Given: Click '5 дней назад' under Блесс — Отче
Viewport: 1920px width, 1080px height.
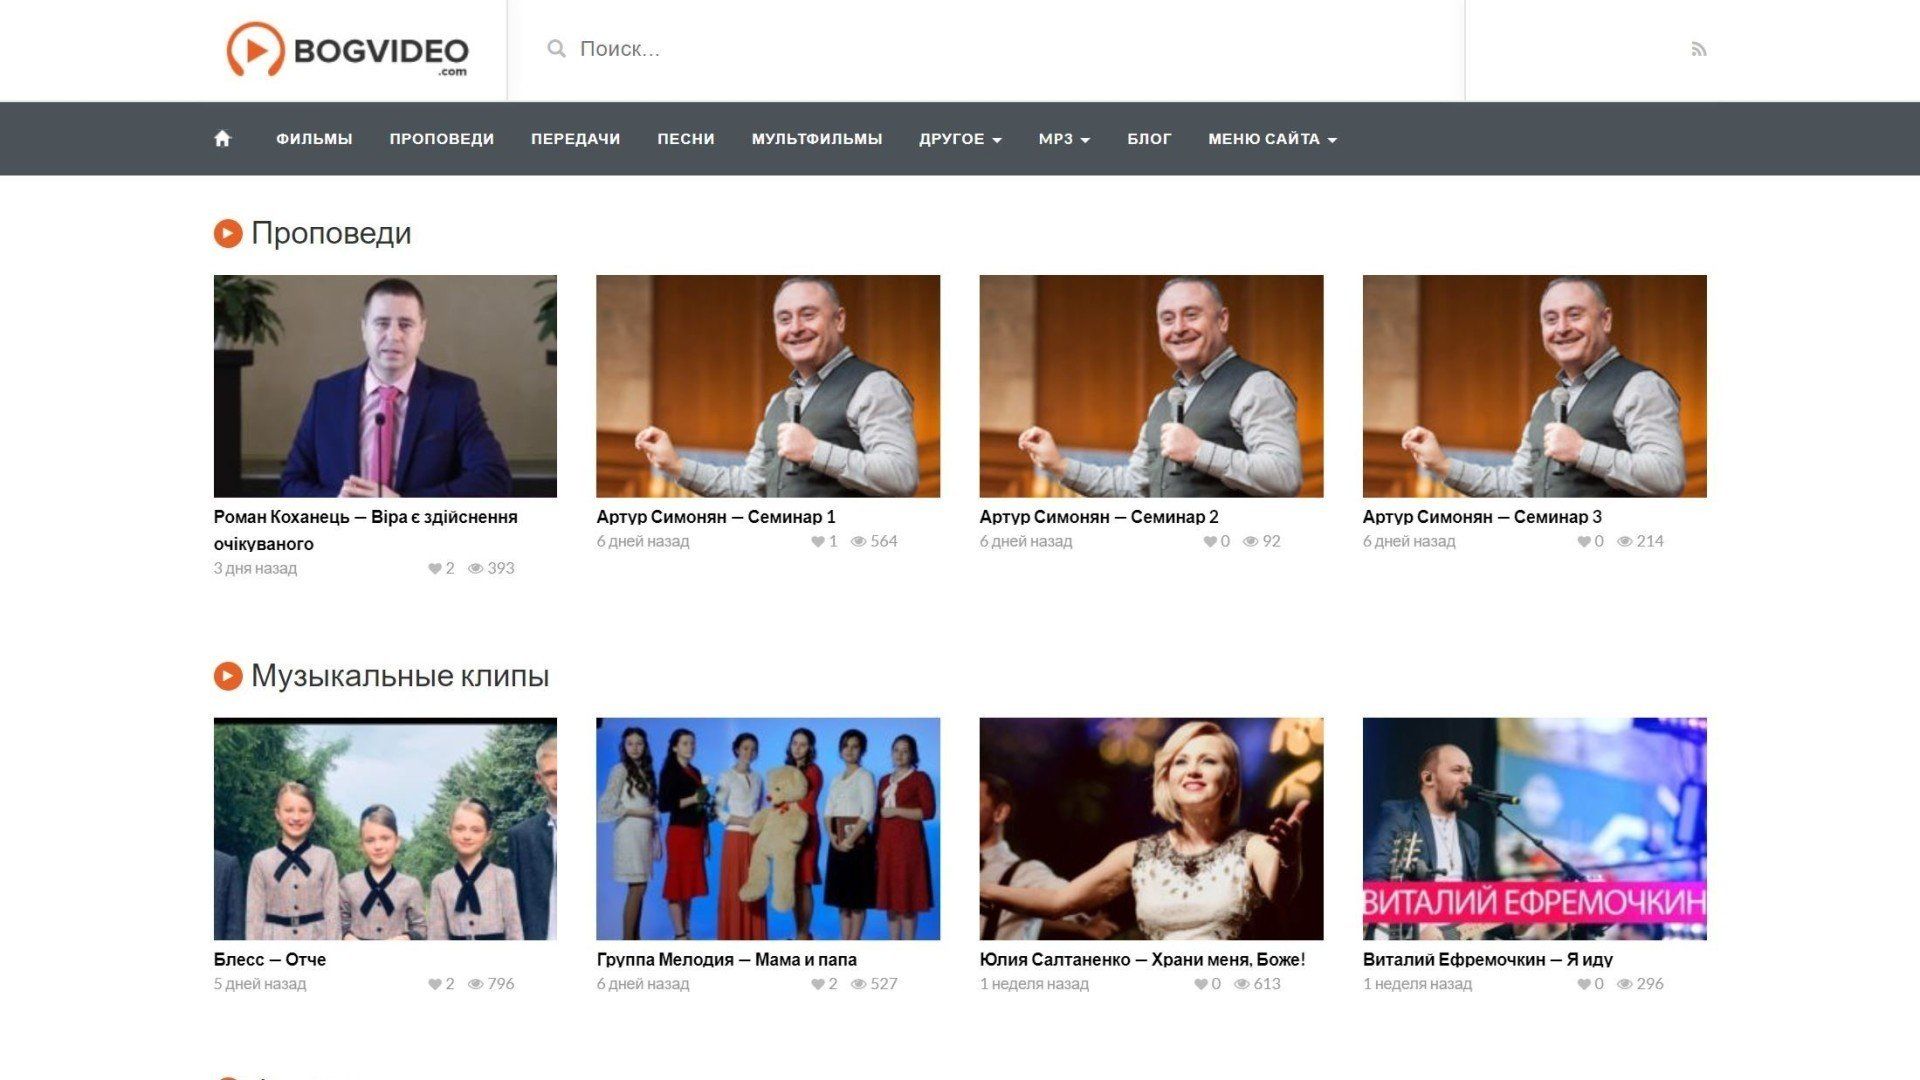Looking at the screenshot, I should (x=260, y=984).
